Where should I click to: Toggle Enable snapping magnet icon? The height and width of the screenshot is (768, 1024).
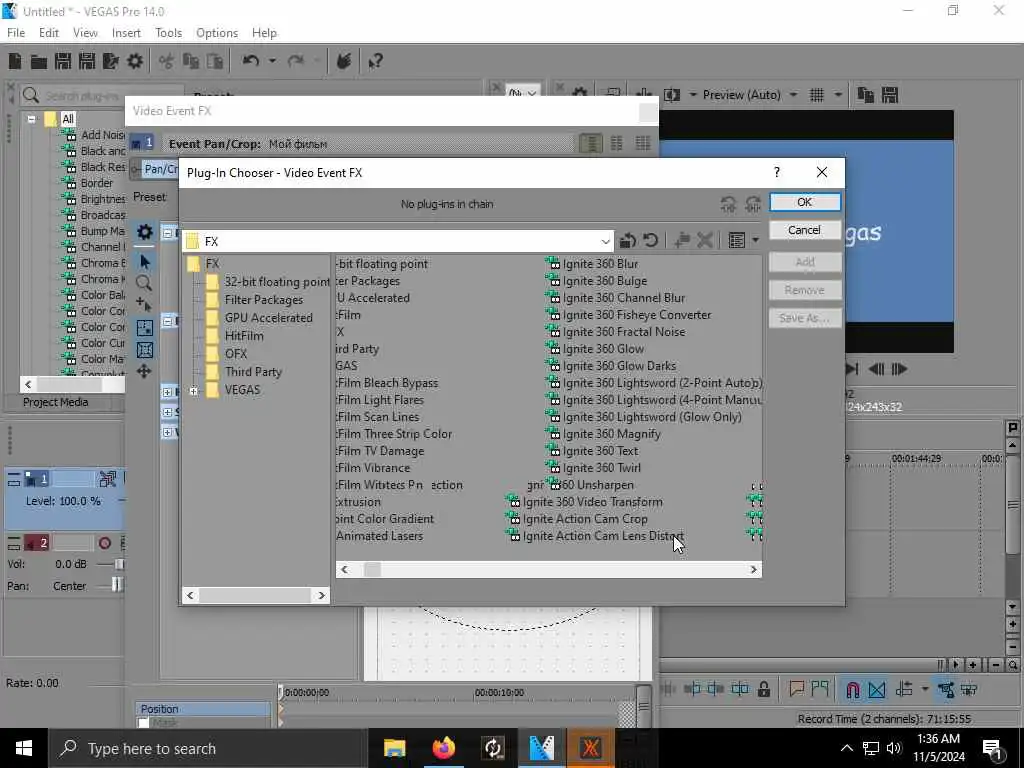pyautogui.click(x=853, y=689)
